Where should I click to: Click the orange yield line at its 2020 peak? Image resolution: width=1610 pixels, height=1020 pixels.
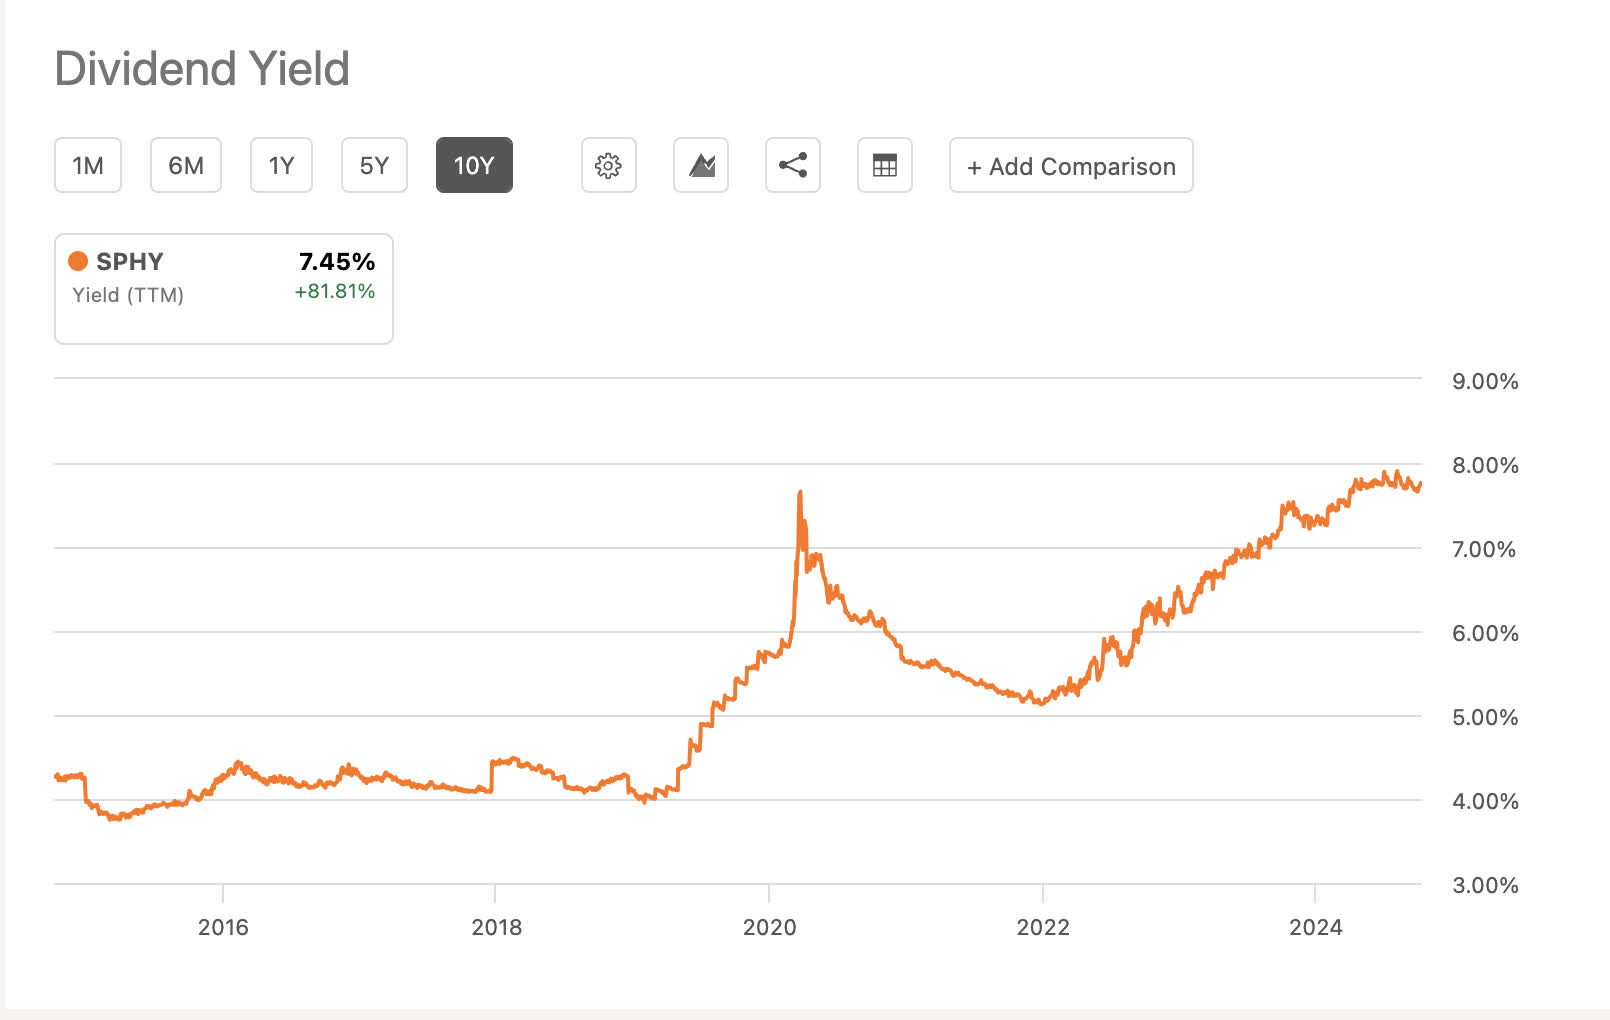[x=800, y=492]
